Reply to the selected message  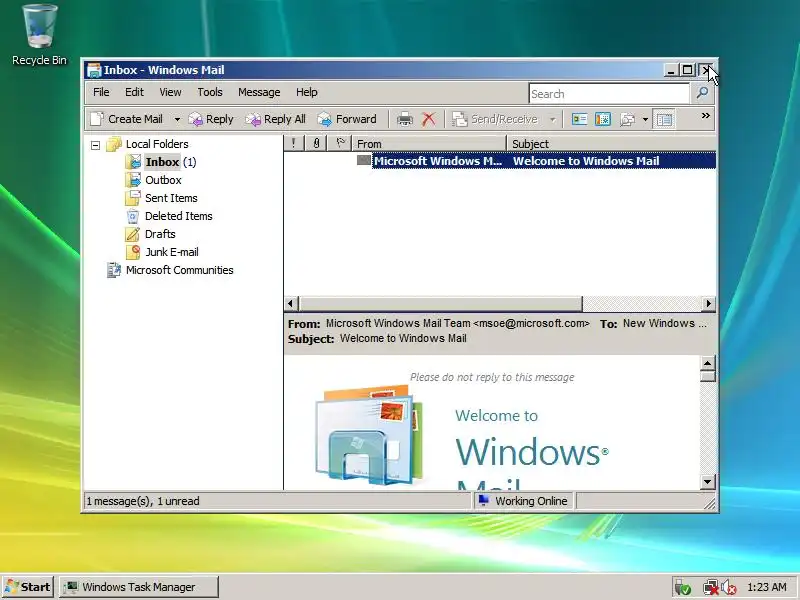pos(211,119)
